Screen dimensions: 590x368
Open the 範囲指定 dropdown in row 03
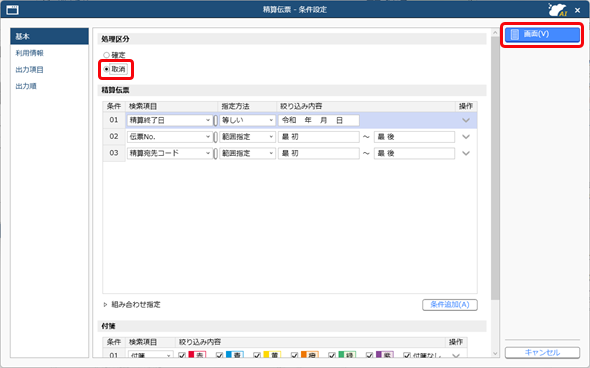pyautogui.click(x=248, y=154)
